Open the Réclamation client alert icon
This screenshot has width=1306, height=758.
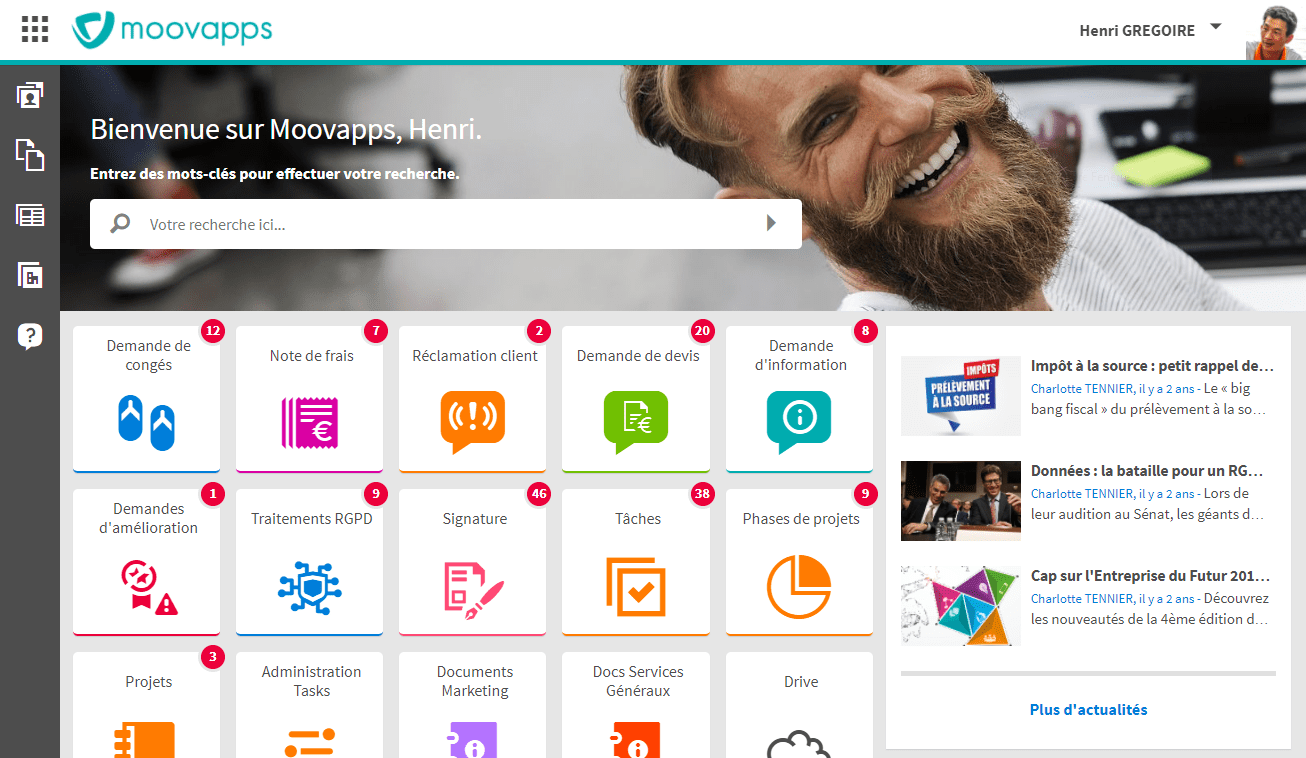coord(473,421)
